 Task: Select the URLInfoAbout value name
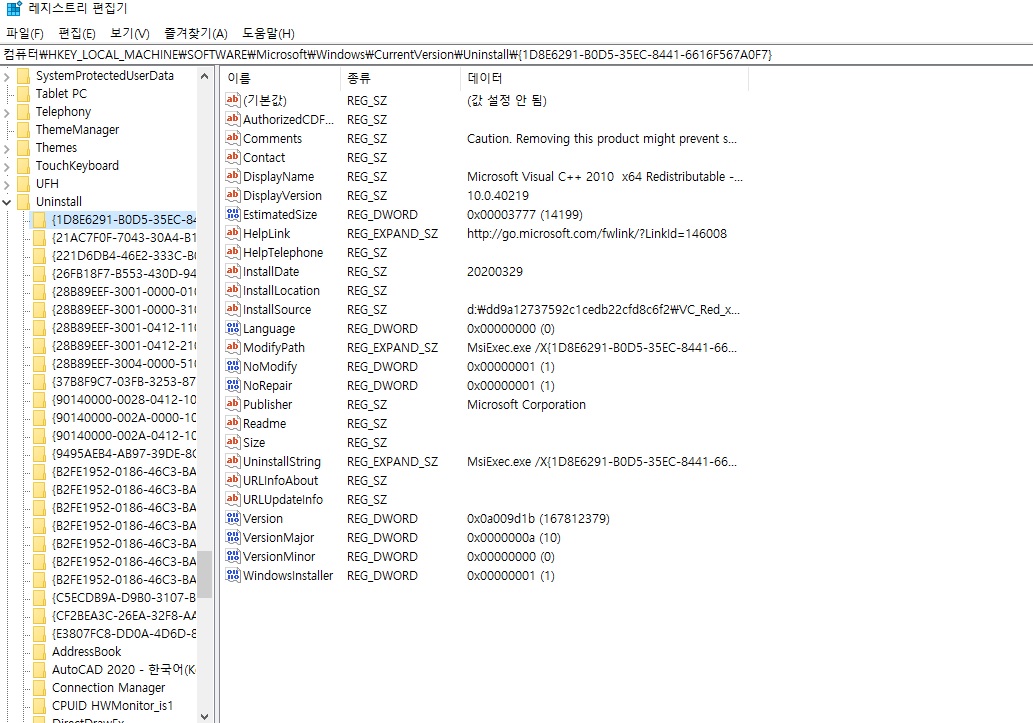pos(281,481)
